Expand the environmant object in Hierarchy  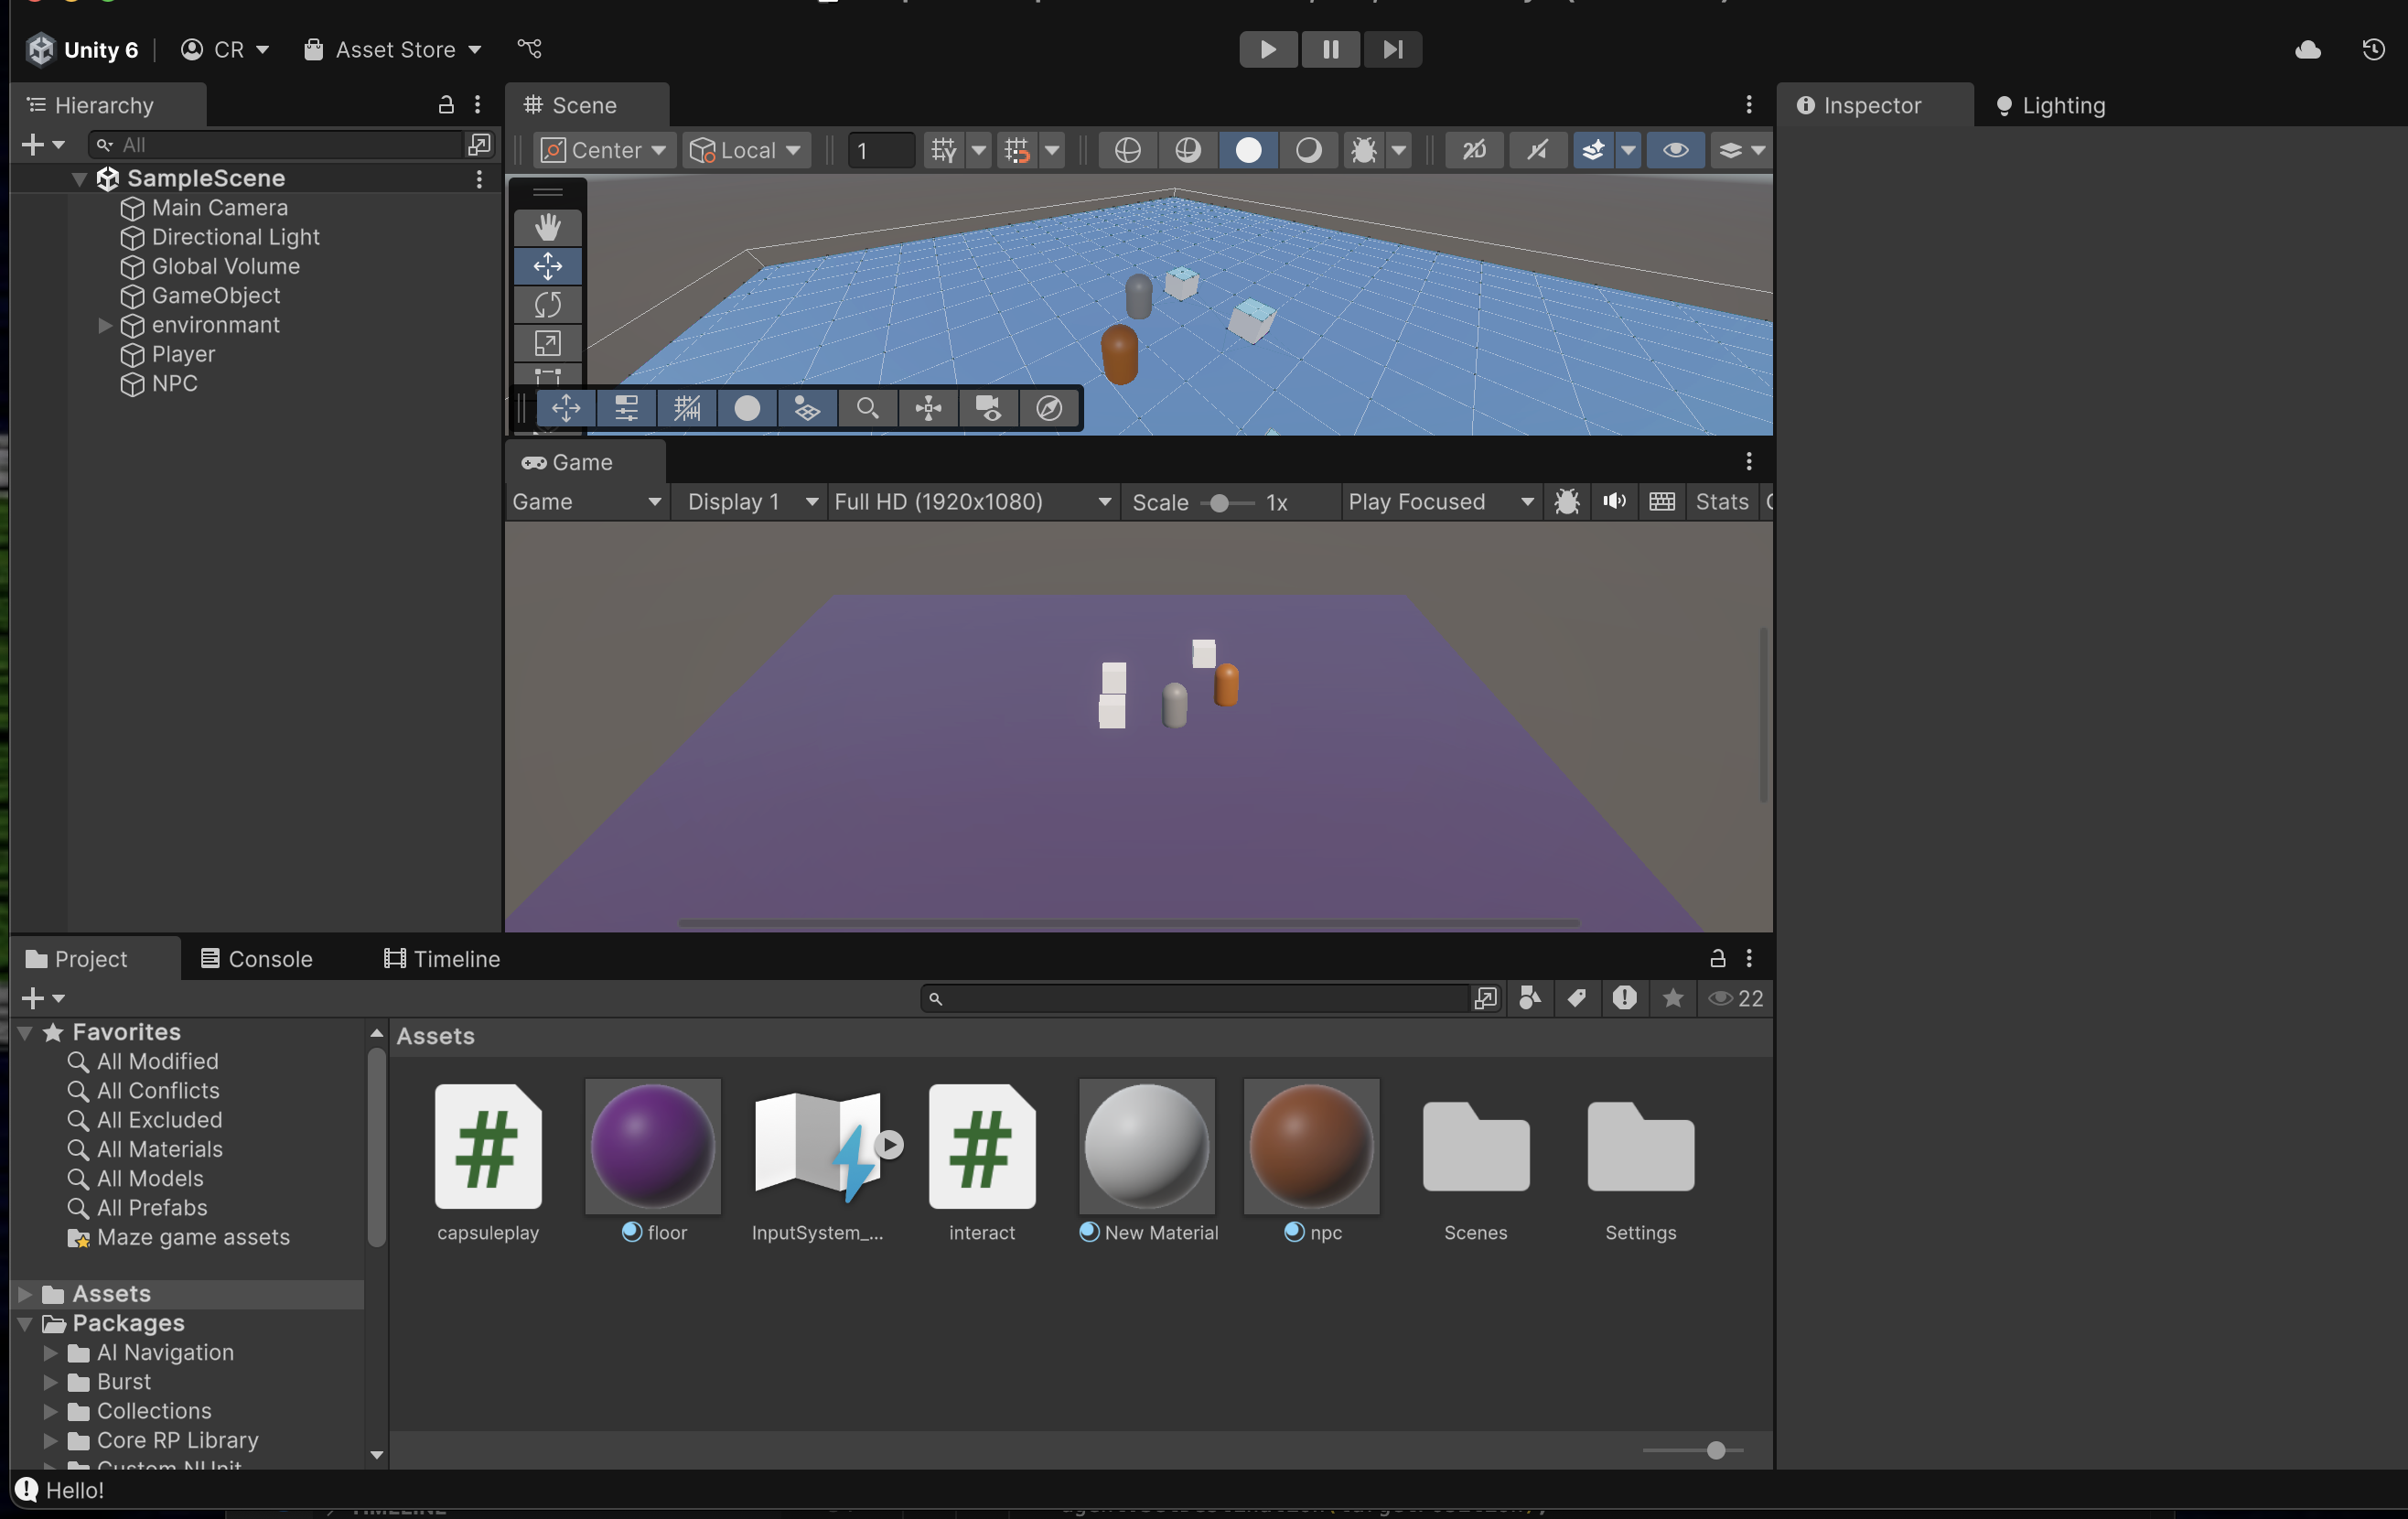[104, 325]
